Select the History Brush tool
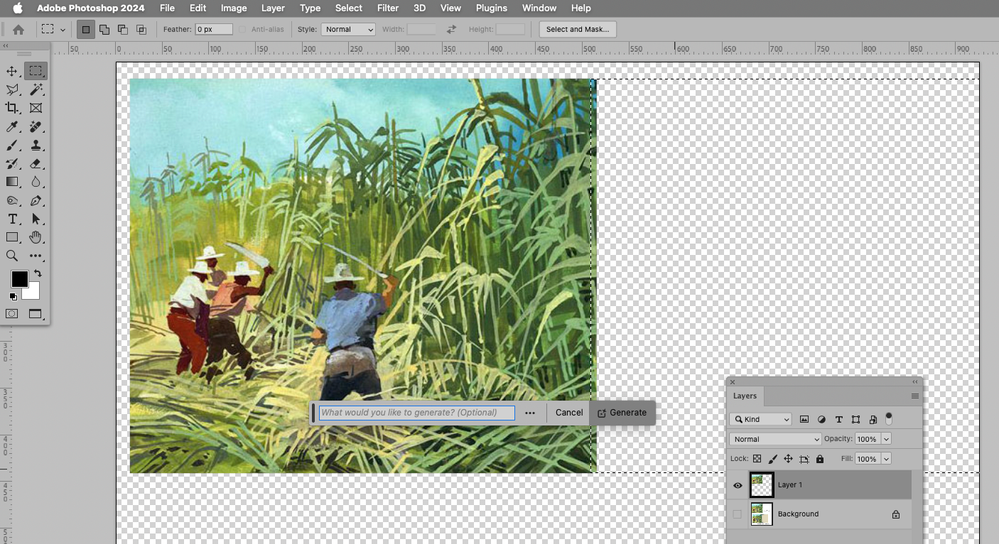Viewport: 999px width, 544px height. [12, 164]
